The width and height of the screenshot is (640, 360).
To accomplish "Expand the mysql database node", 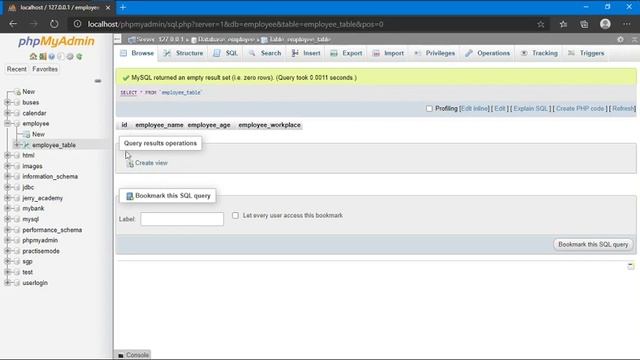I will click(7, 219).
